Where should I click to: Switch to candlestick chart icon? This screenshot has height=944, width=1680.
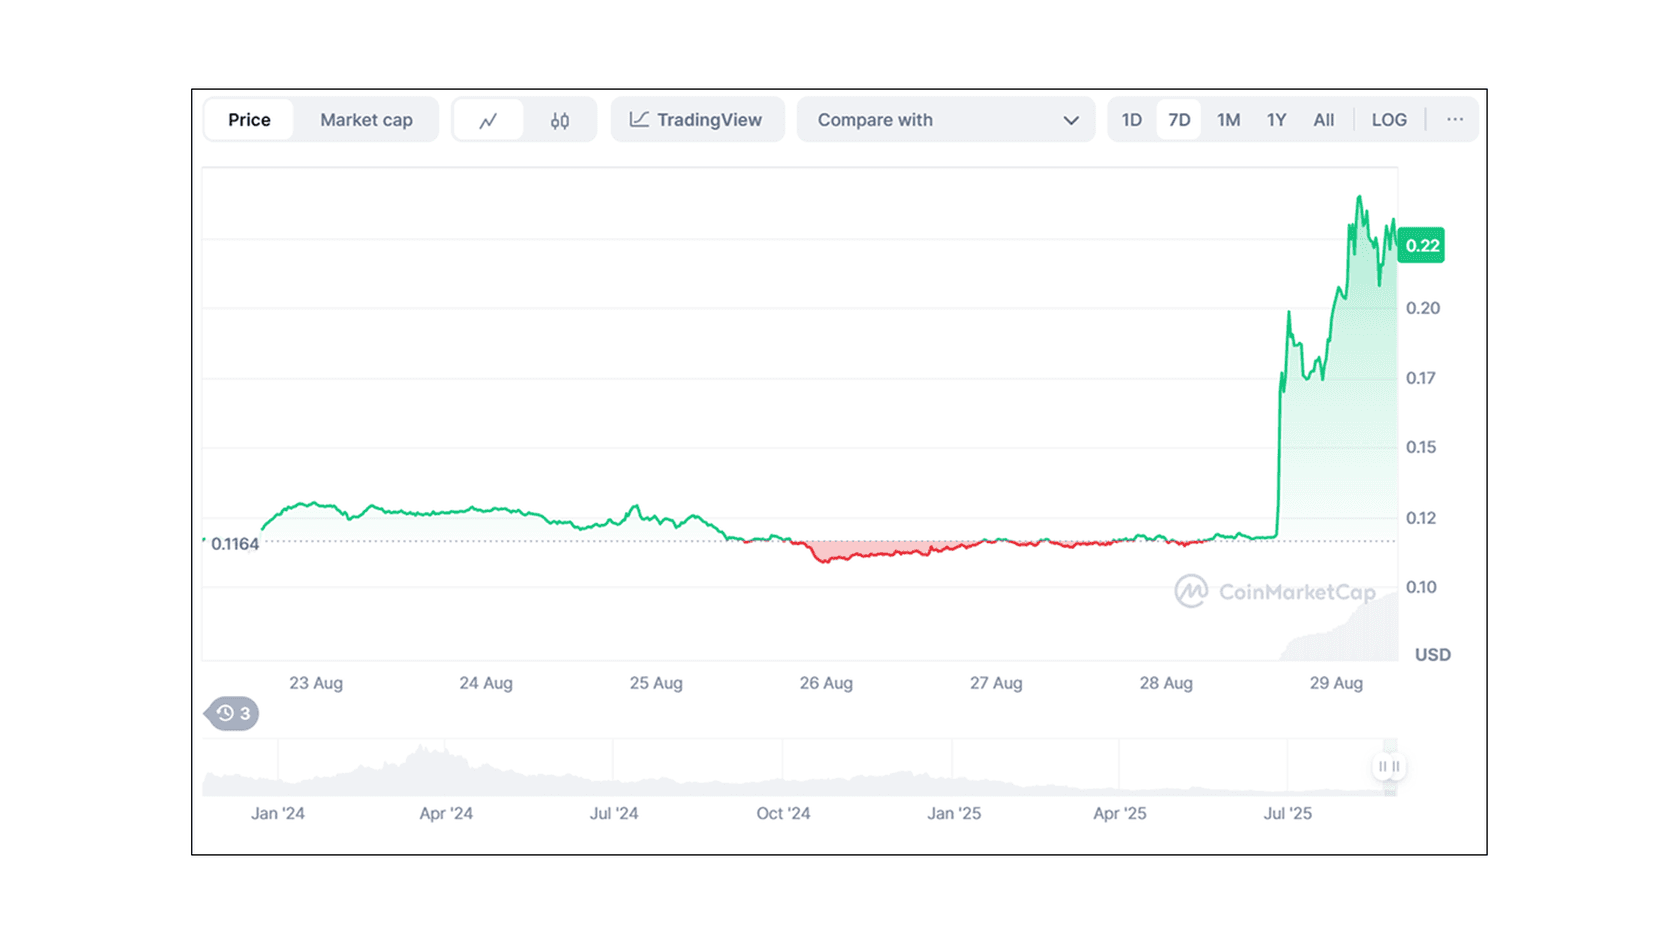point(560,120)
